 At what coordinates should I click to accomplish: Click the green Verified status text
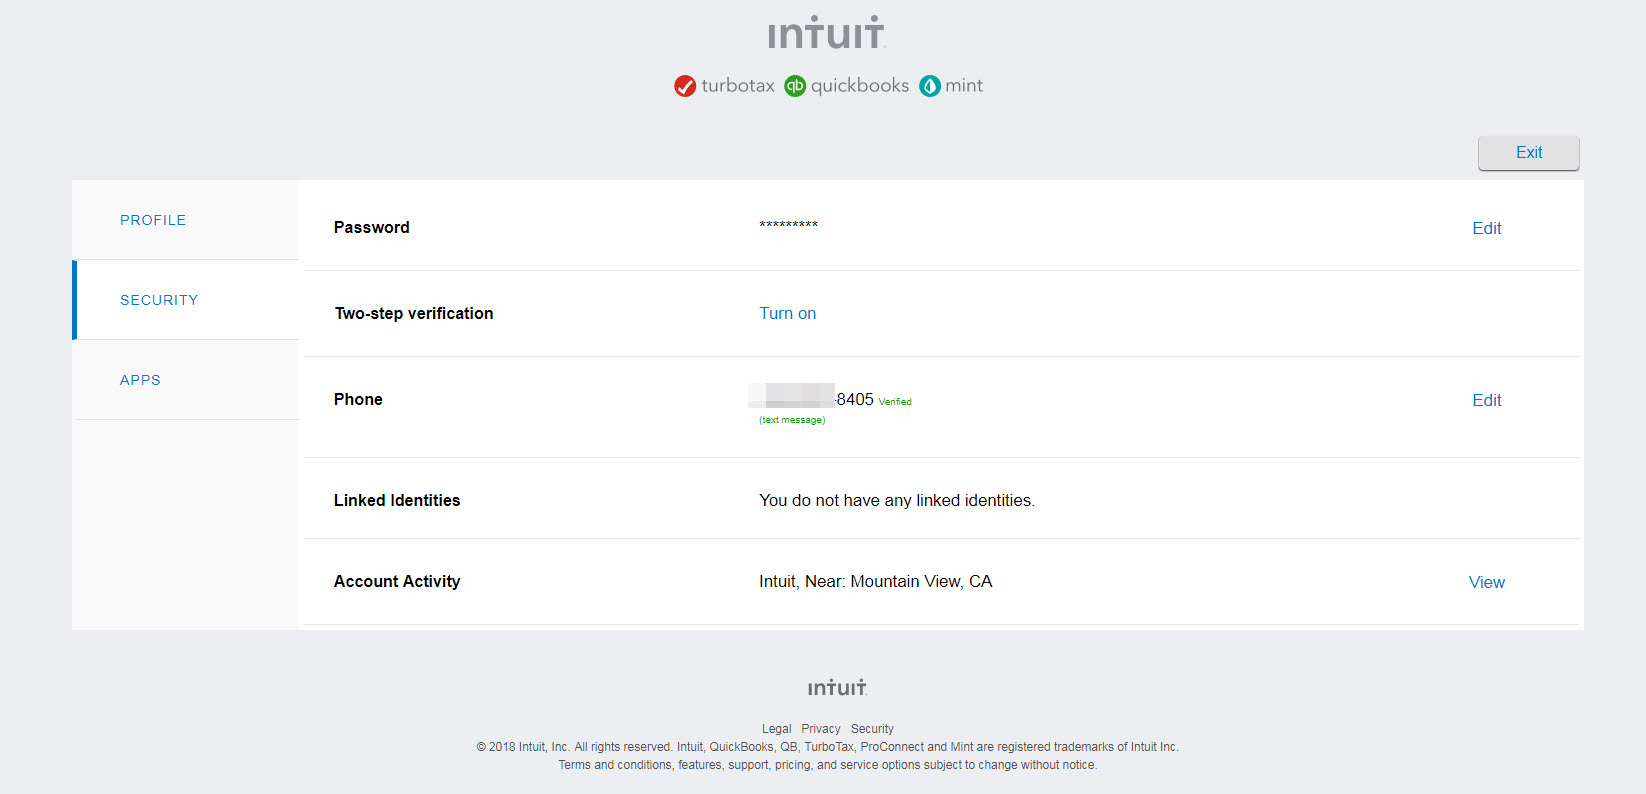[895, 402]
